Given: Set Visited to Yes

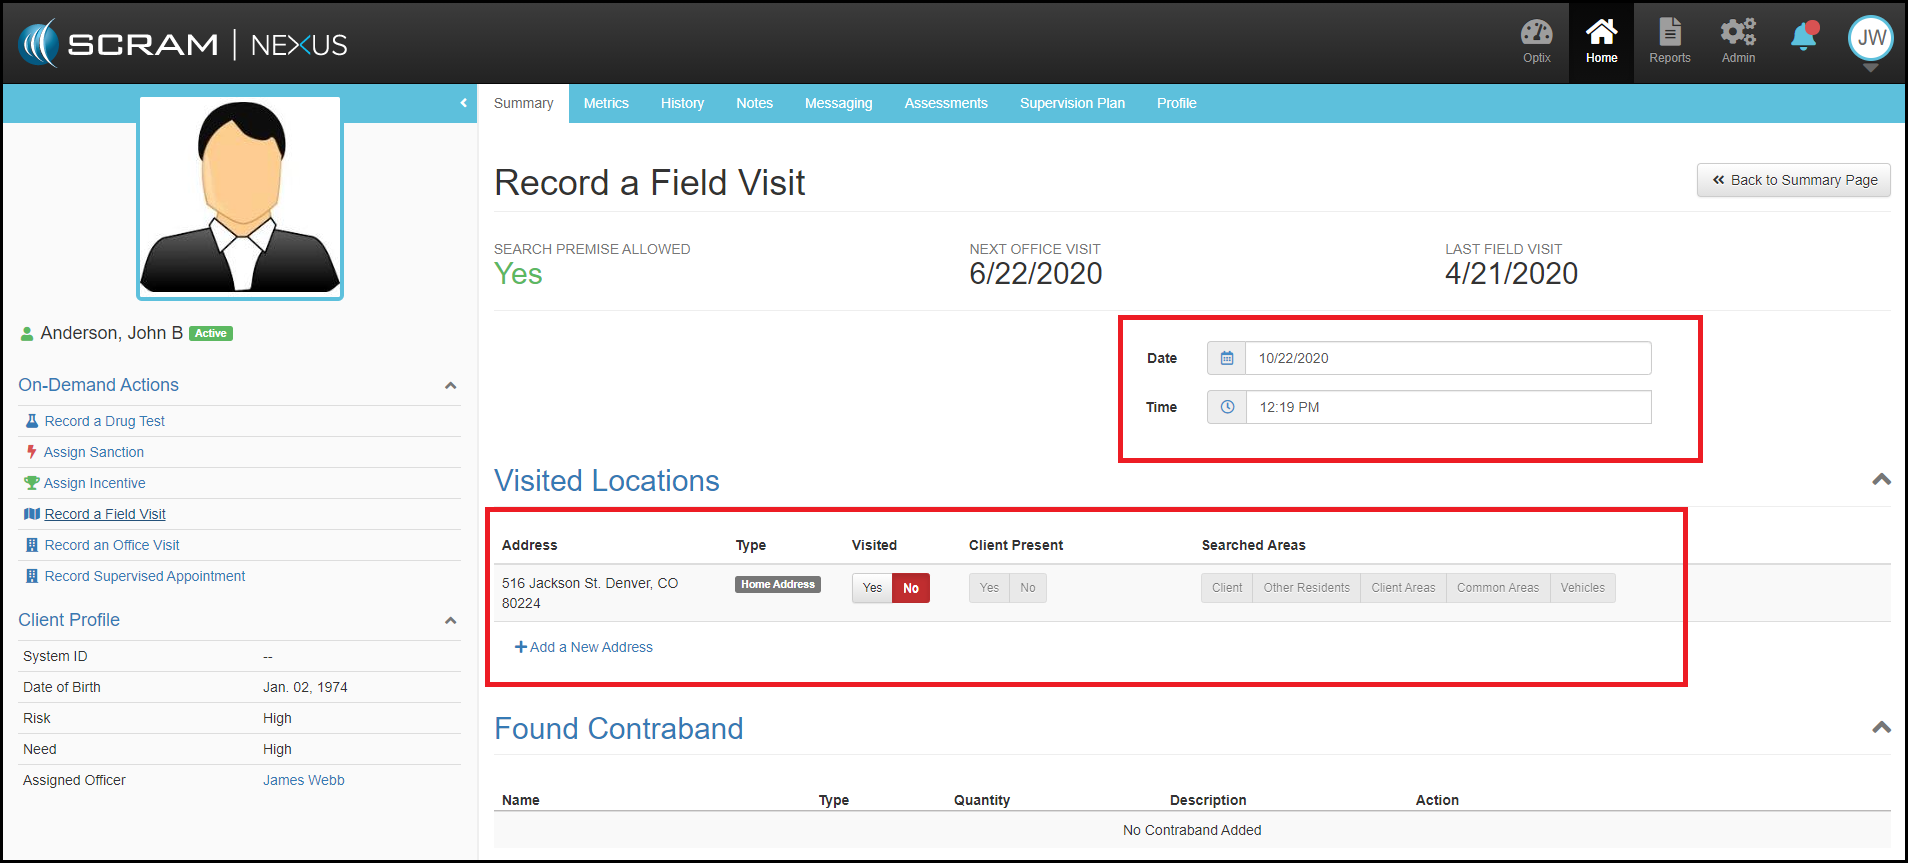Looking at the screenshot, I should coord(872,588).
